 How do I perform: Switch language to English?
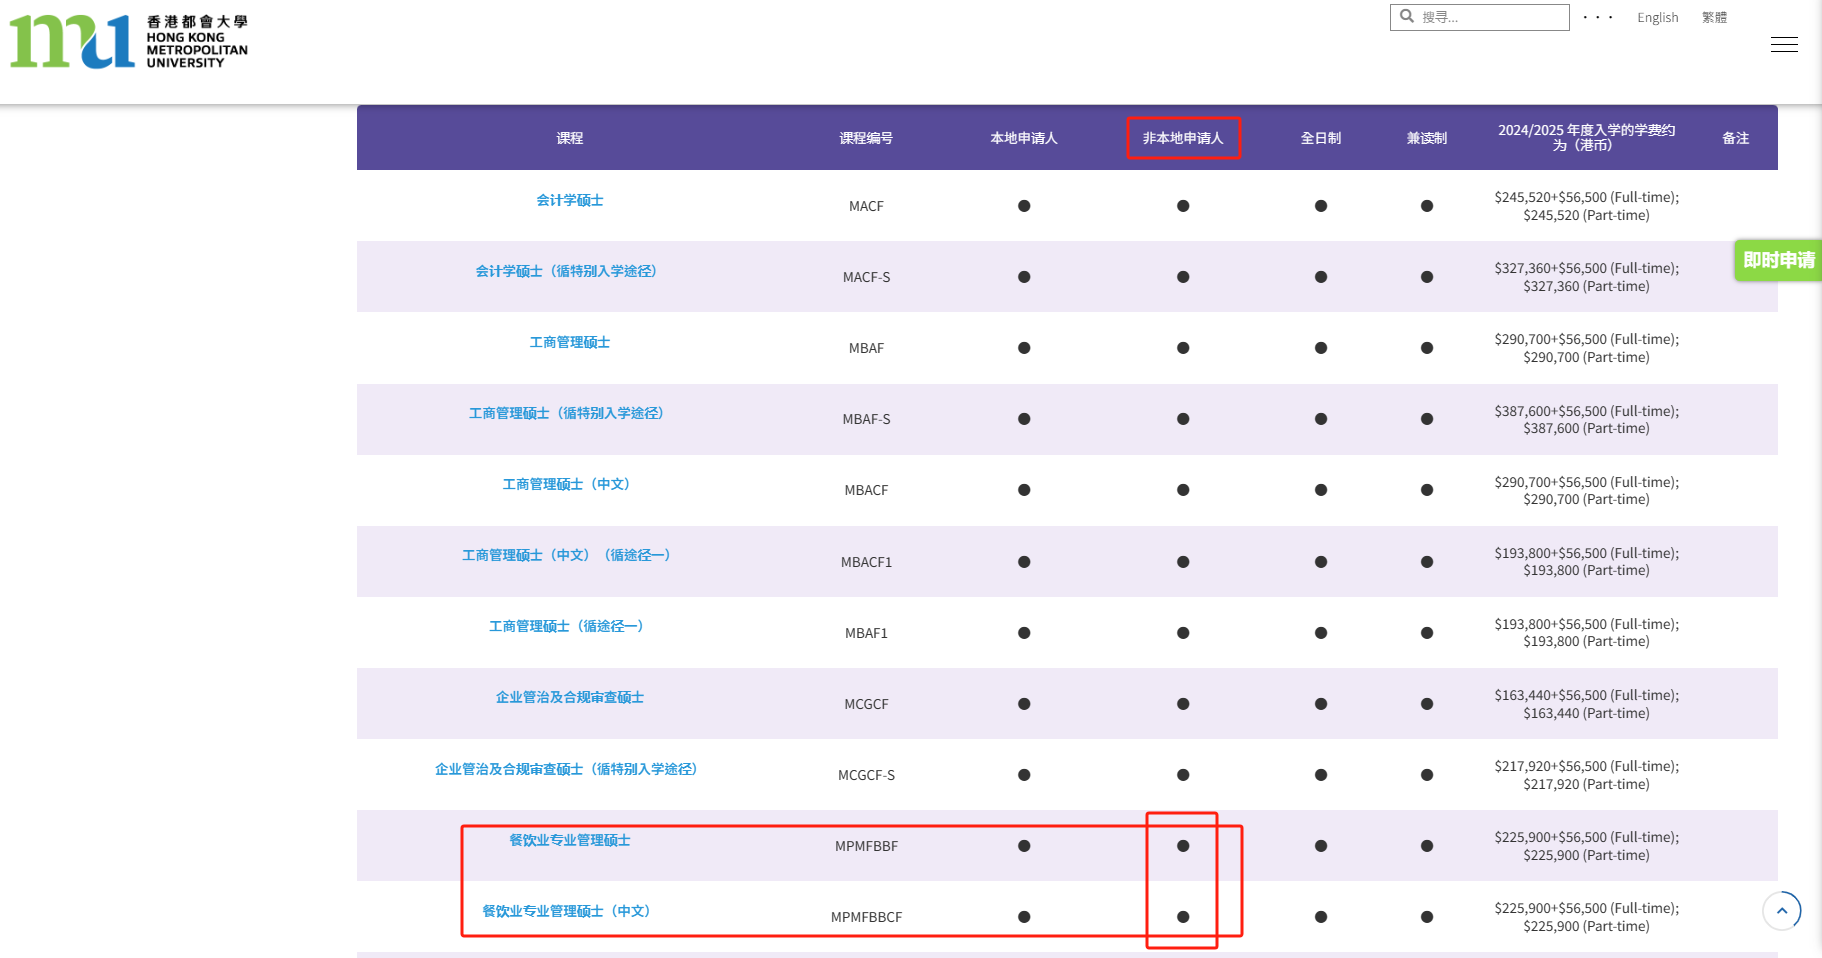[1657, 18]
